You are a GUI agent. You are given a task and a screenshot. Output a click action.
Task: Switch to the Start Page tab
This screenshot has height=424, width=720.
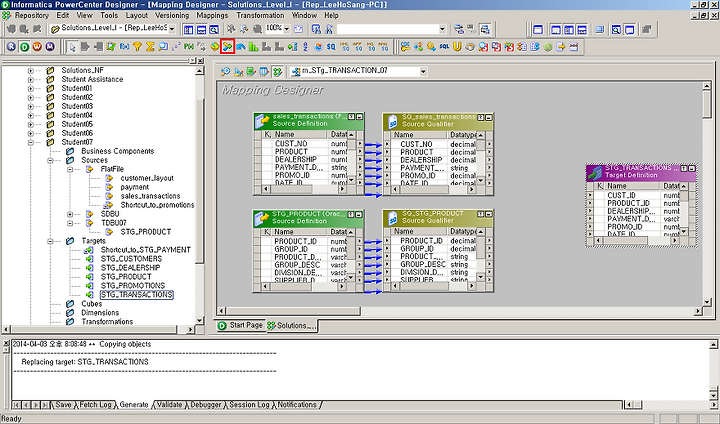pyautogui.click(x=241, y=325)
